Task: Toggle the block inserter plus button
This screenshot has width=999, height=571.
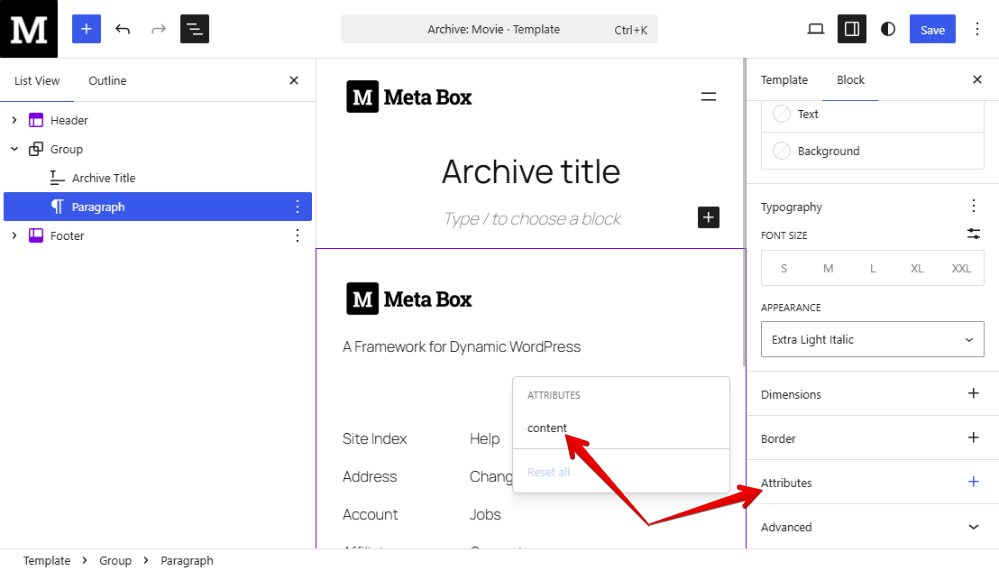Action: pyautogui.click(x=86, y=29)
